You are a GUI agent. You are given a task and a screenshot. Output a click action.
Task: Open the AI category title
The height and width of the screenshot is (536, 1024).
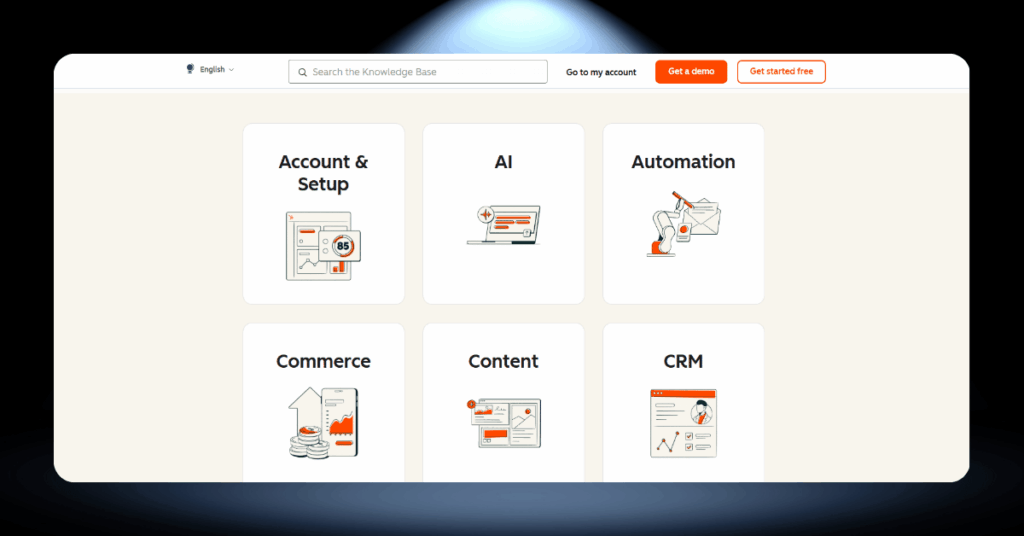pyautogui.click(x=504, y=162)
